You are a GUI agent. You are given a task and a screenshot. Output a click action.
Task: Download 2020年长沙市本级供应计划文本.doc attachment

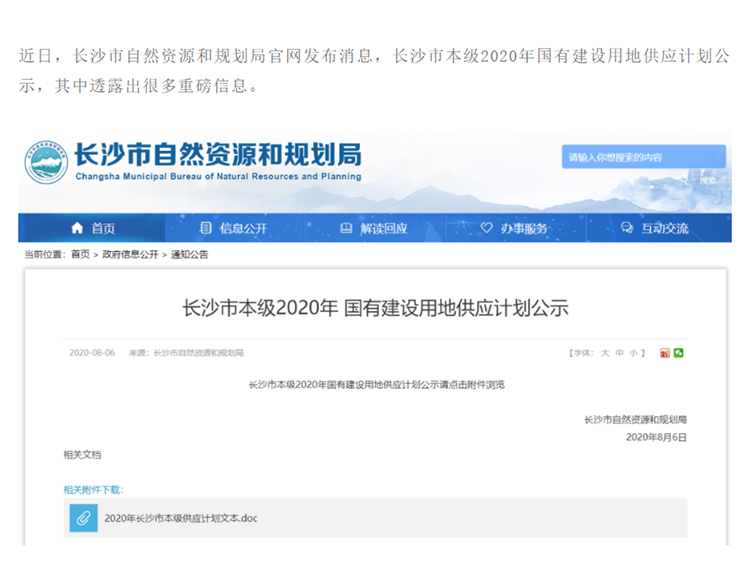tap(181, 518)
